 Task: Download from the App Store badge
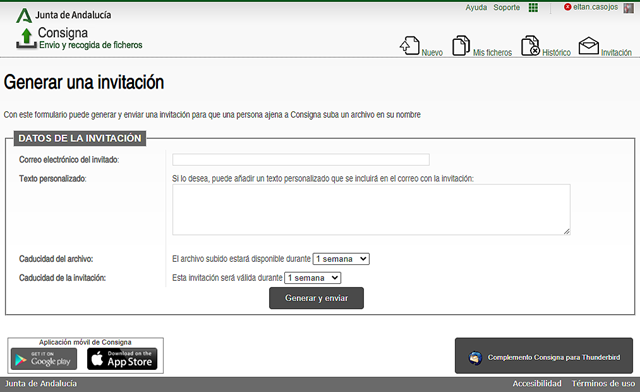(122, 359)
